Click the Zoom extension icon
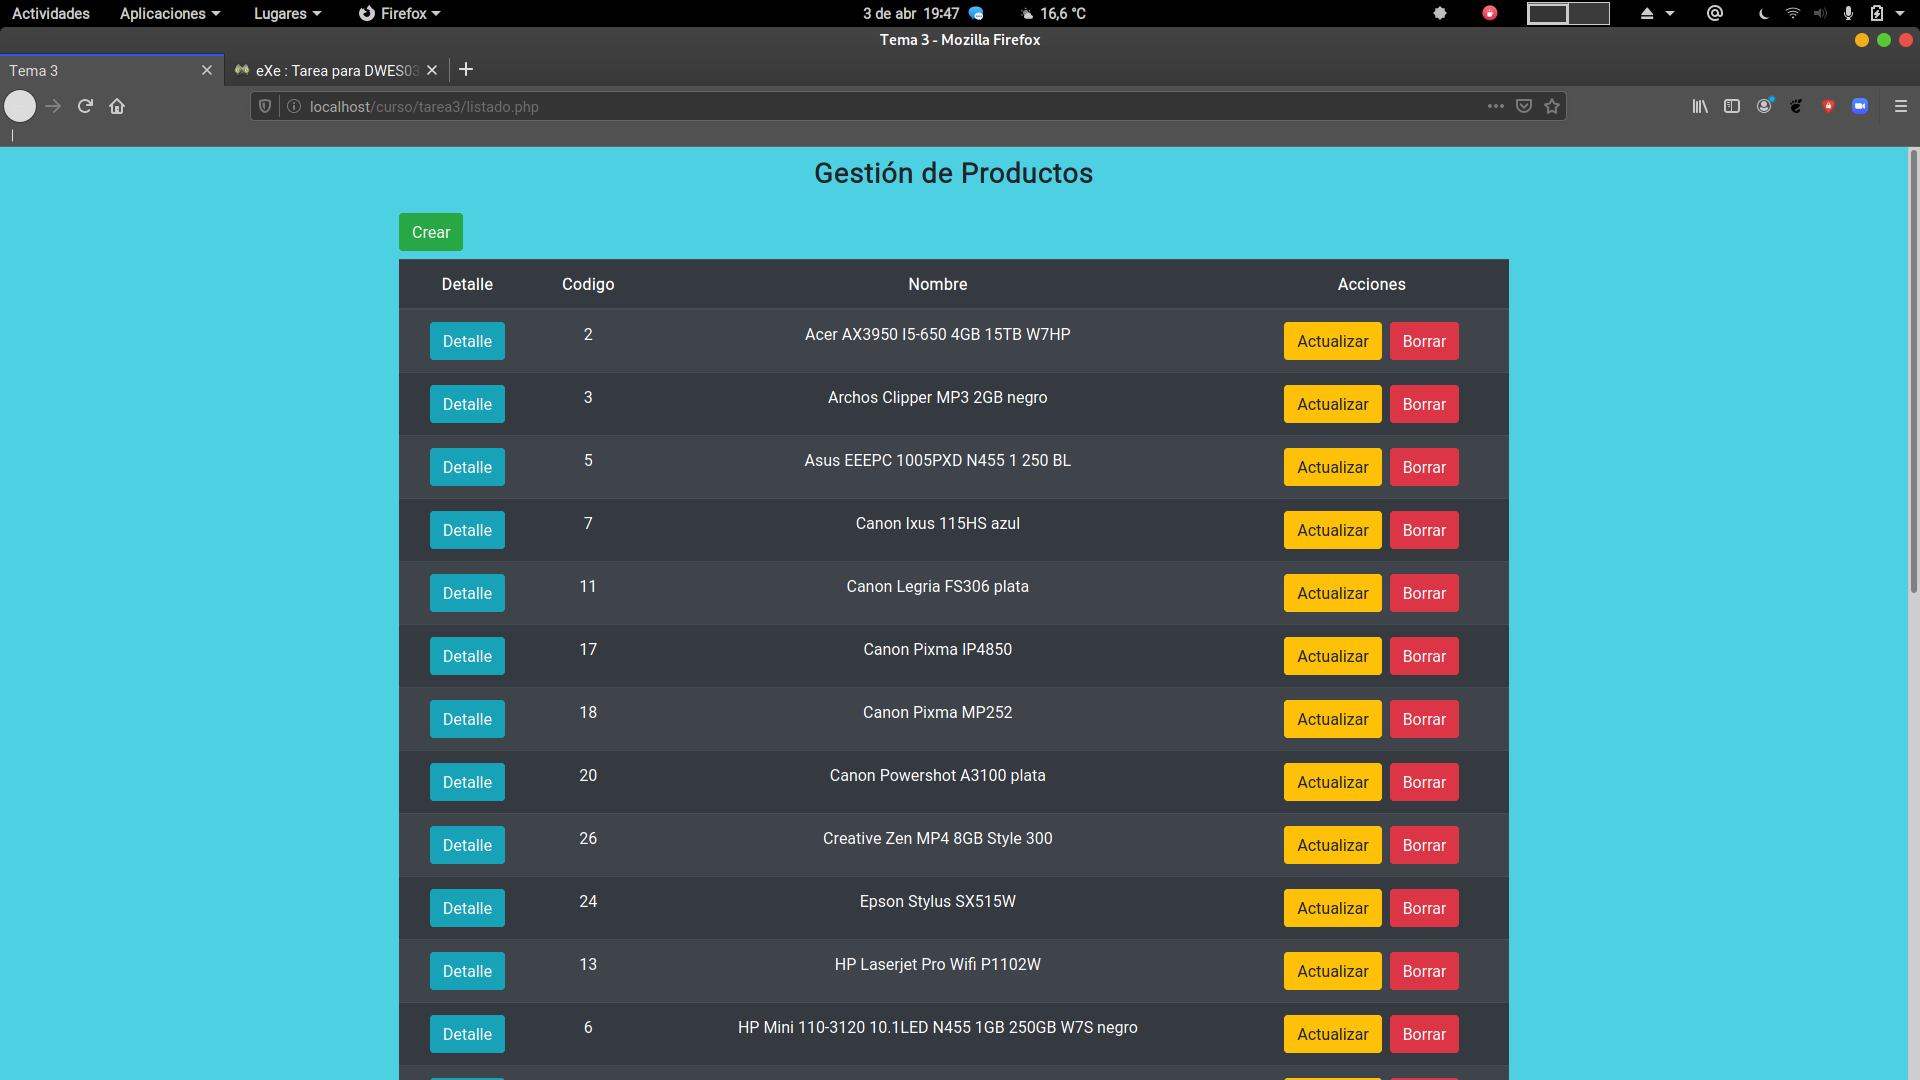The width and height of the screenshot is (1920, 1080). [x=1860, y=106]
